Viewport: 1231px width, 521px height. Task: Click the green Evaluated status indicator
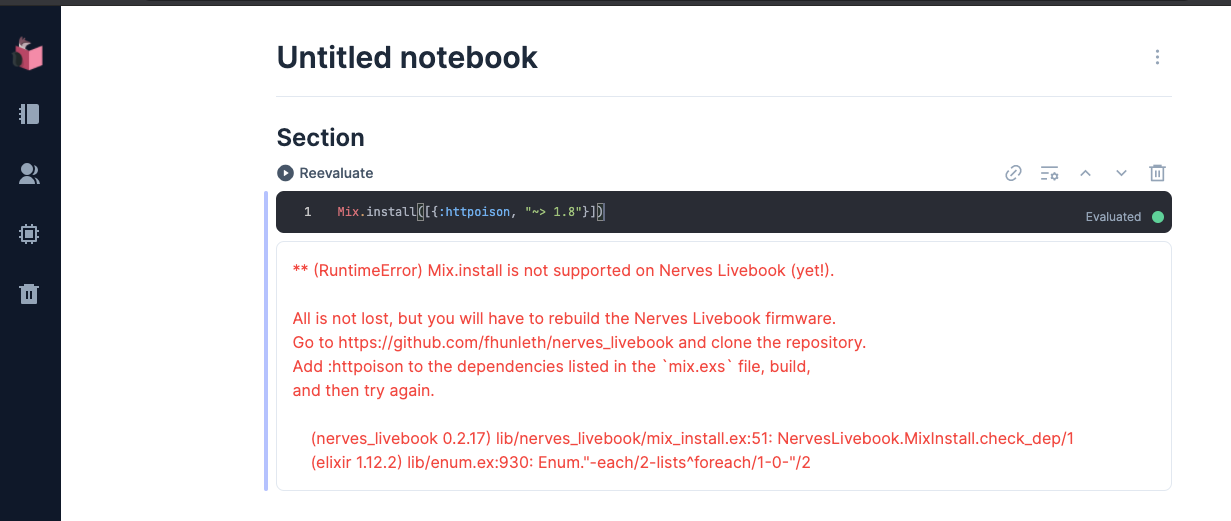tap(1158, 216)
